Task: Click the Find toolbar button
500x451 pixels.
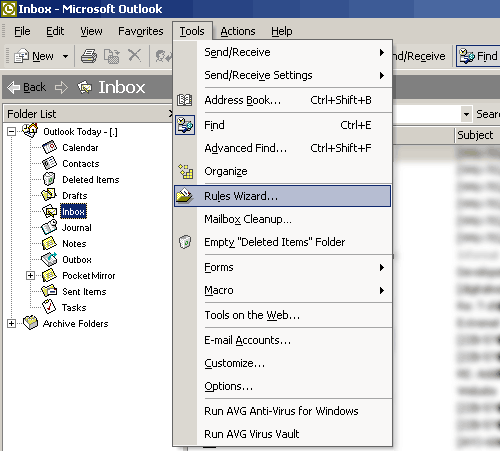Action: pyautogui.click(x=479, y=56)
